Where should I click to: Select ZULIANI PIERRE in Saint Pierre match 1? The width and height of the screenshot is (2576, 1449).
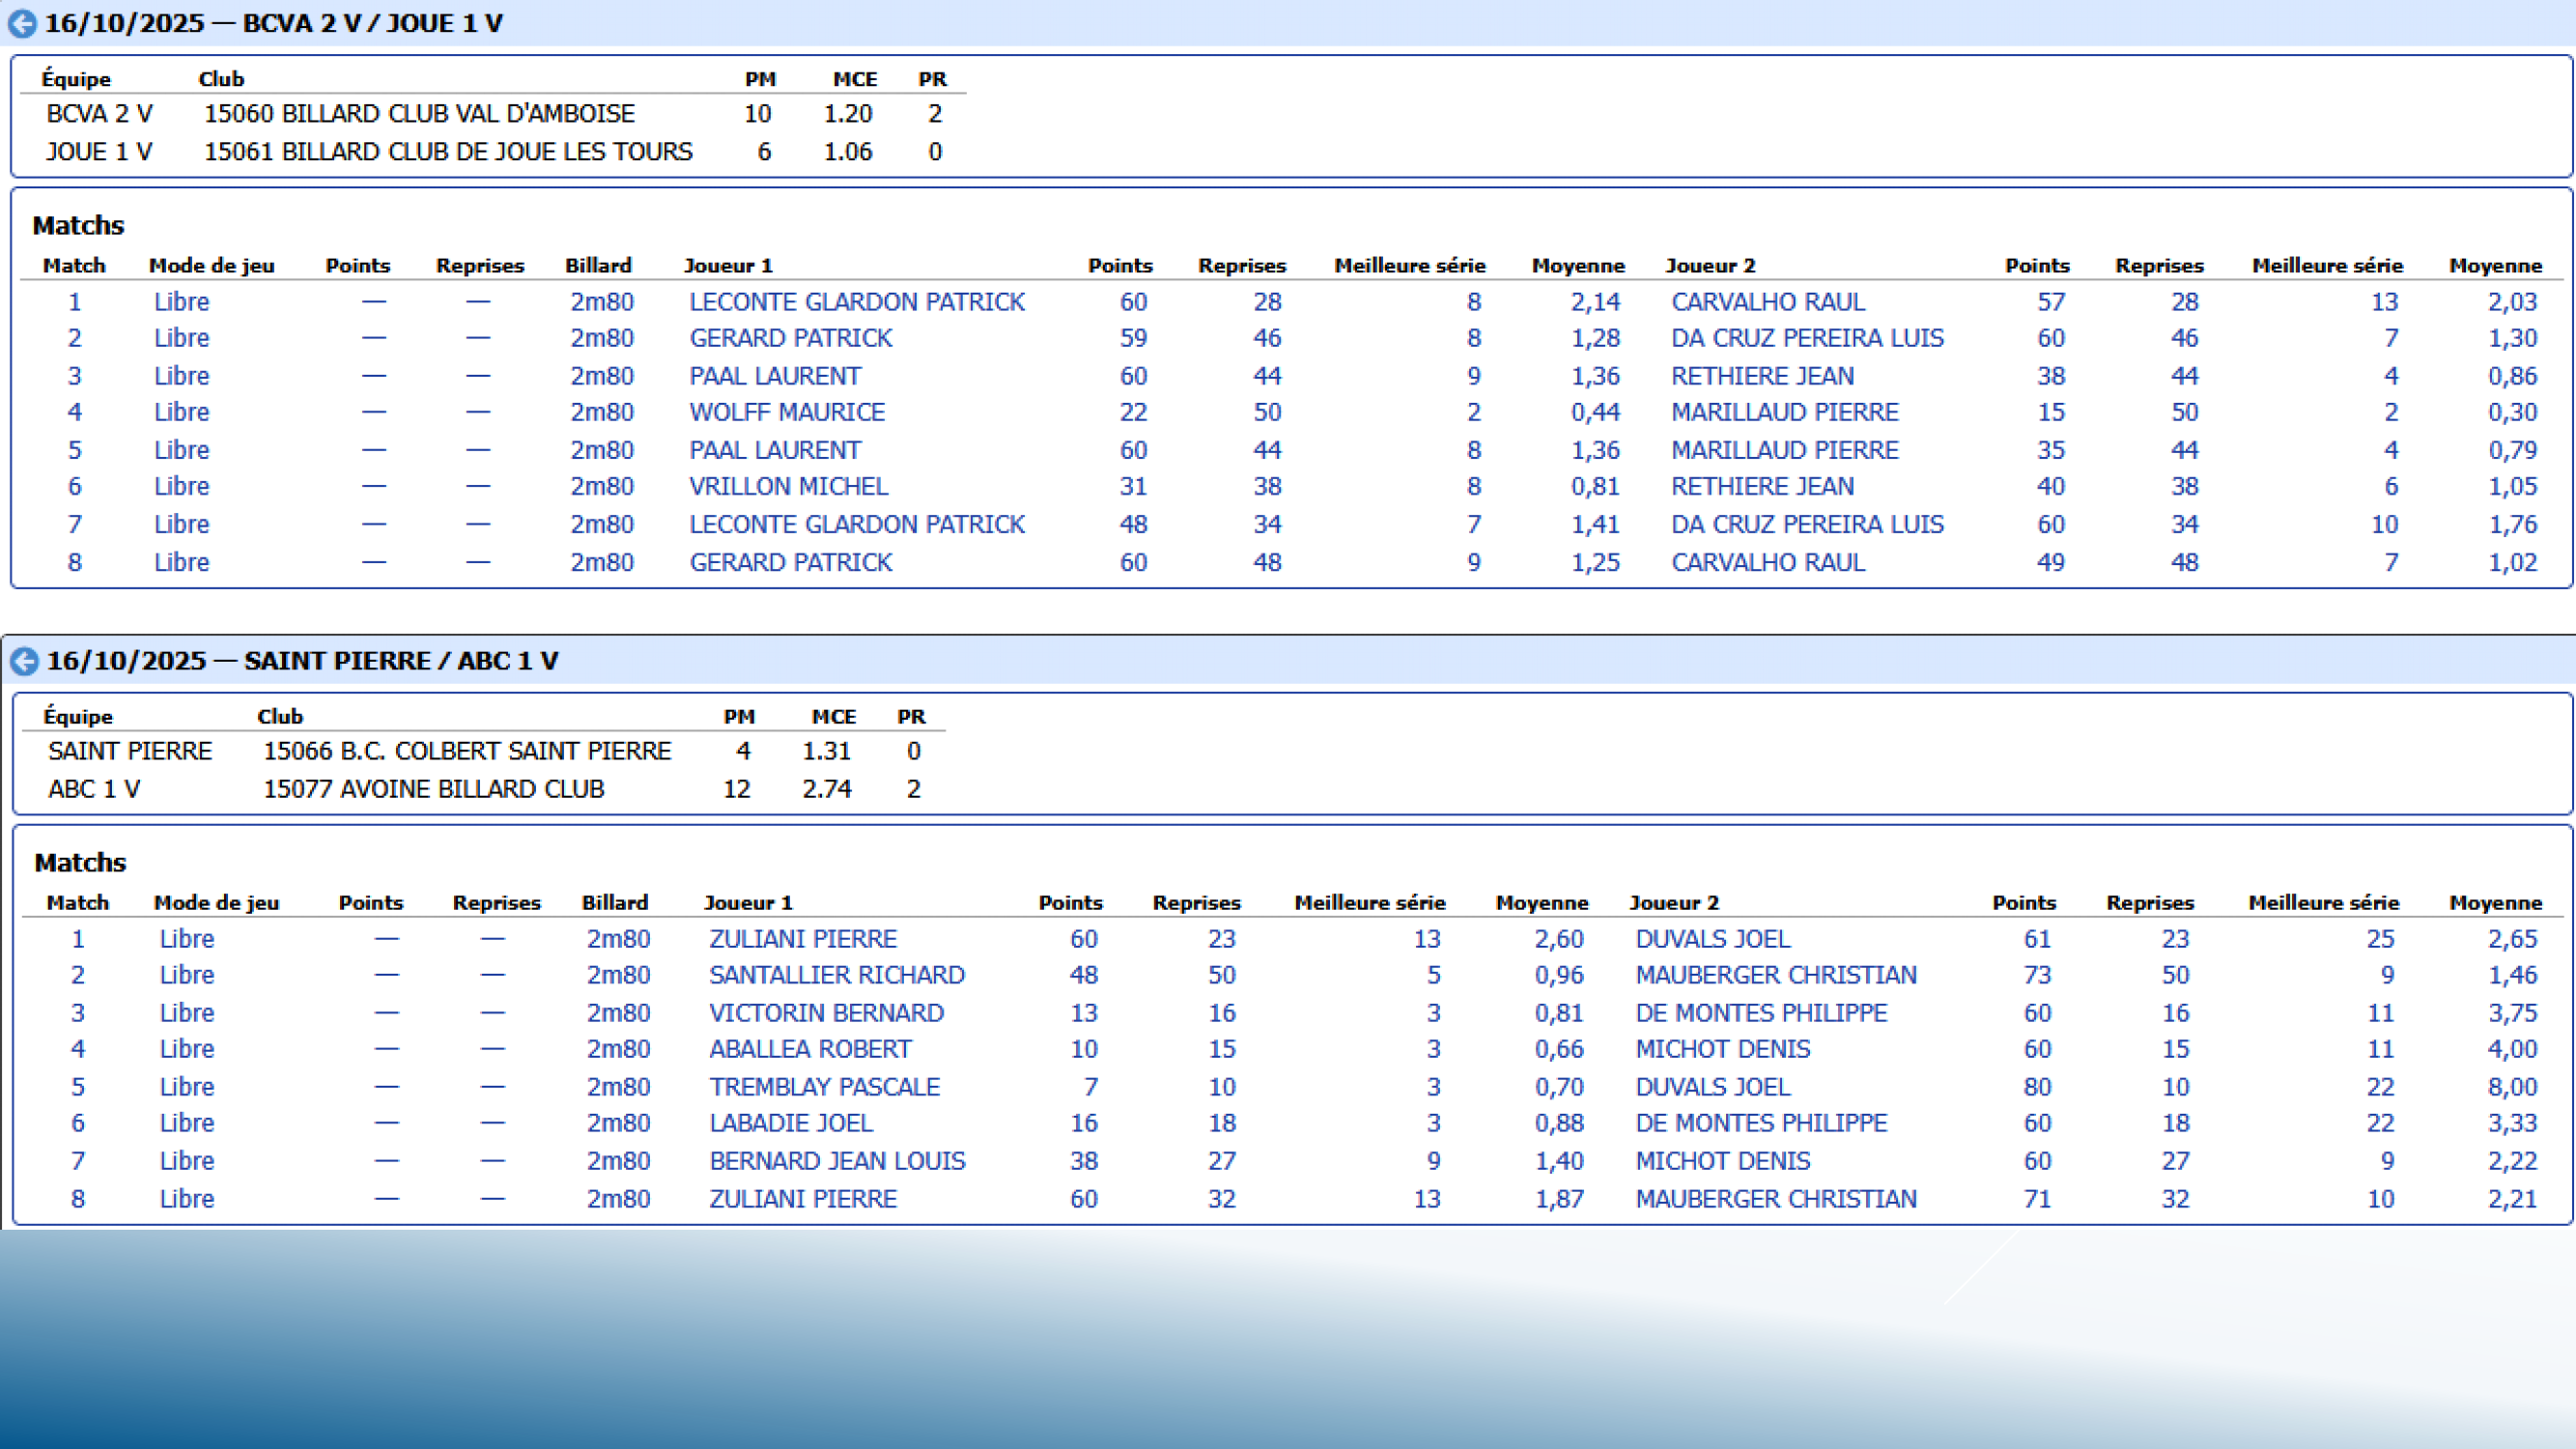coord(802,939)
